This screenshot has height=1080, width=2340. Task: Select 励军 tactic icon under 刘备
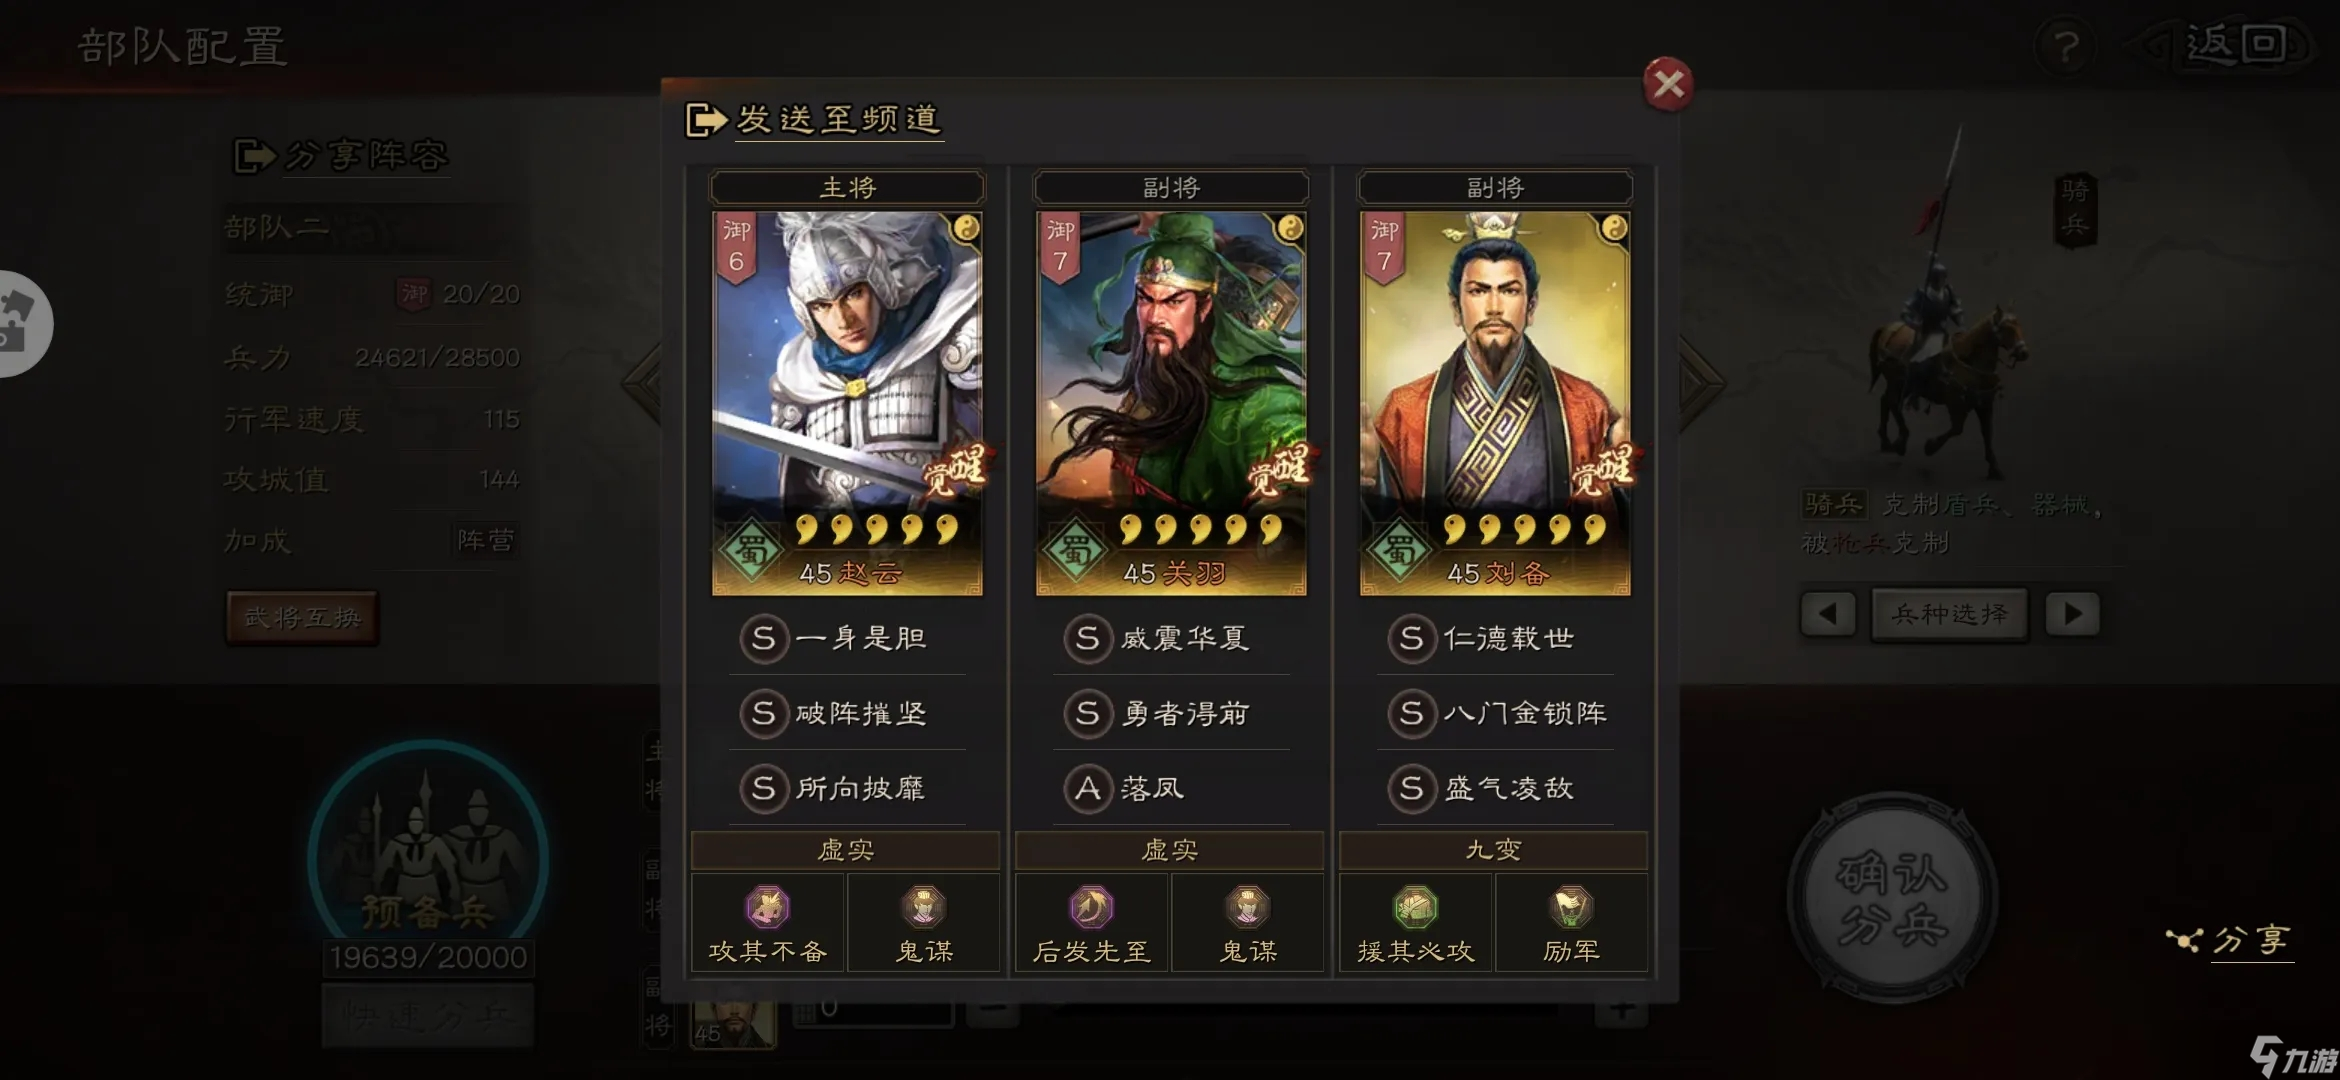pos(1571,908)
